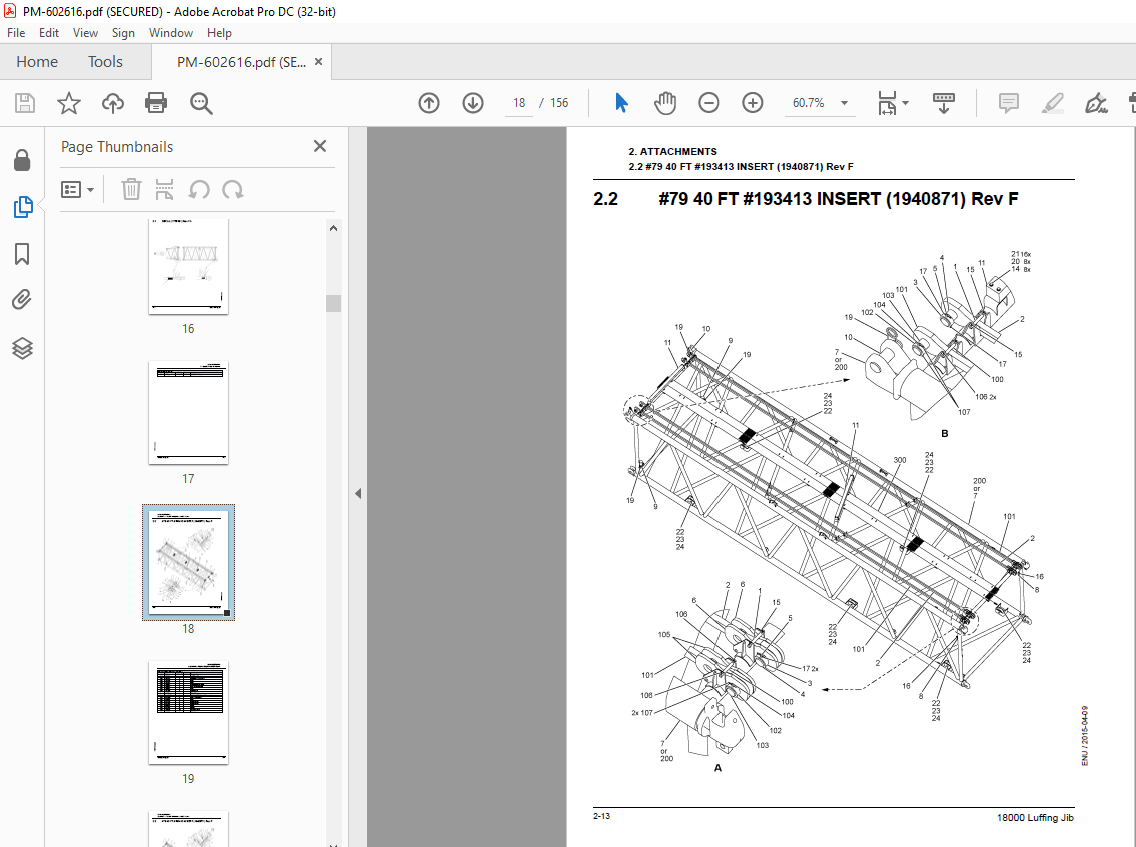Screen dimensions: 1136x847
Task: Click the Fit page width icon
Action: (x=888, y=103)
